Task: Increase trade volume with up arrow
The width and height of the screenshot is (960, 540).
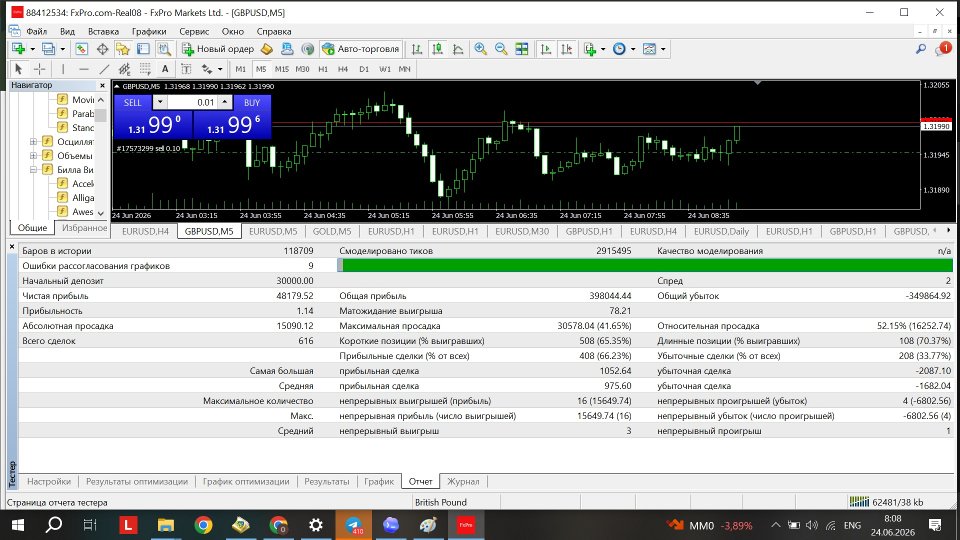Action: tap(225, 102)
